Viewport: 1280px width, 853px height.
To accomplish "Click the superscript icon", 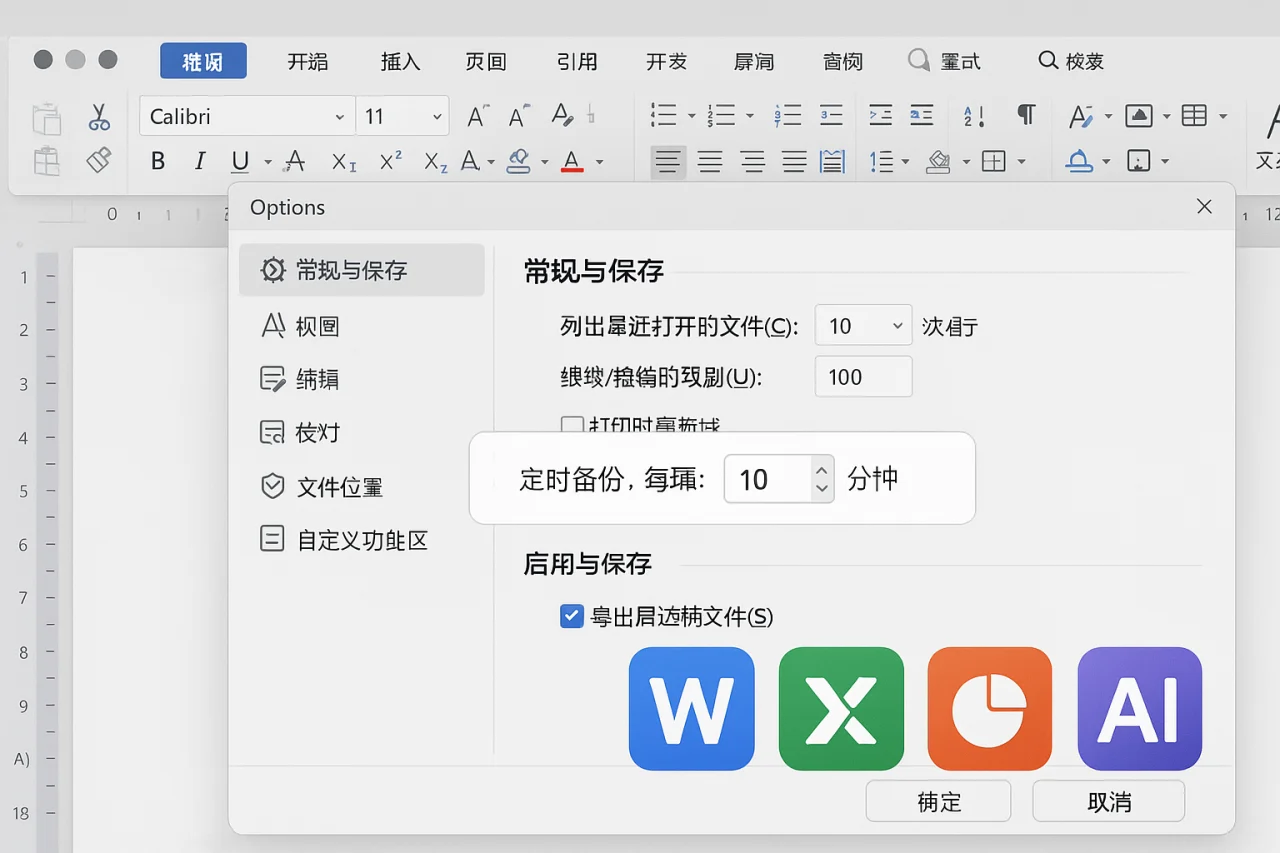I will tap(389, 161).
